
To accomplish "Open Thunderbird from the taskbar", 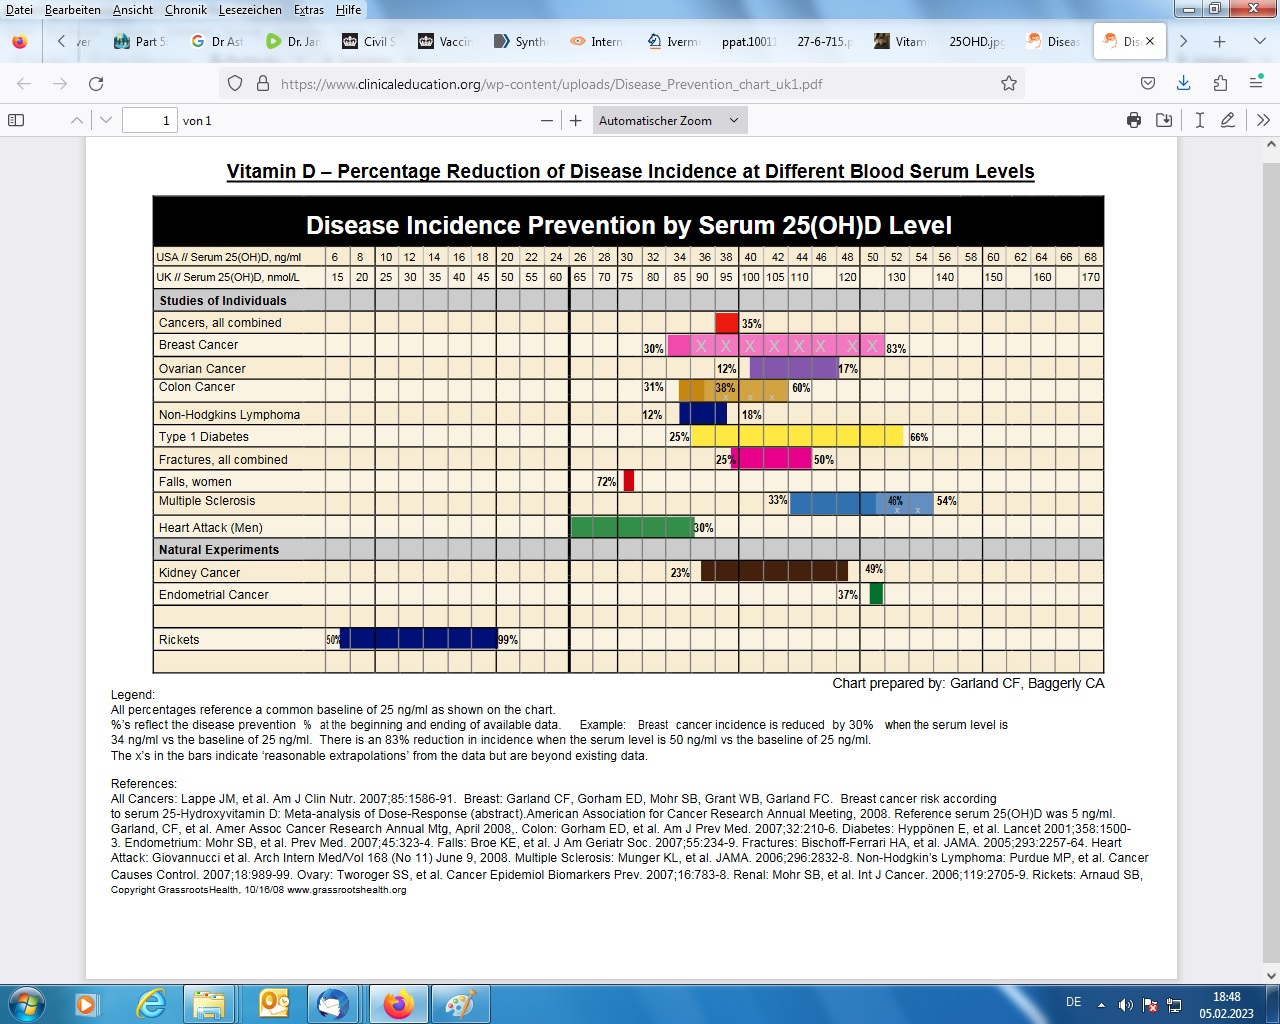I will (333, 1004).
